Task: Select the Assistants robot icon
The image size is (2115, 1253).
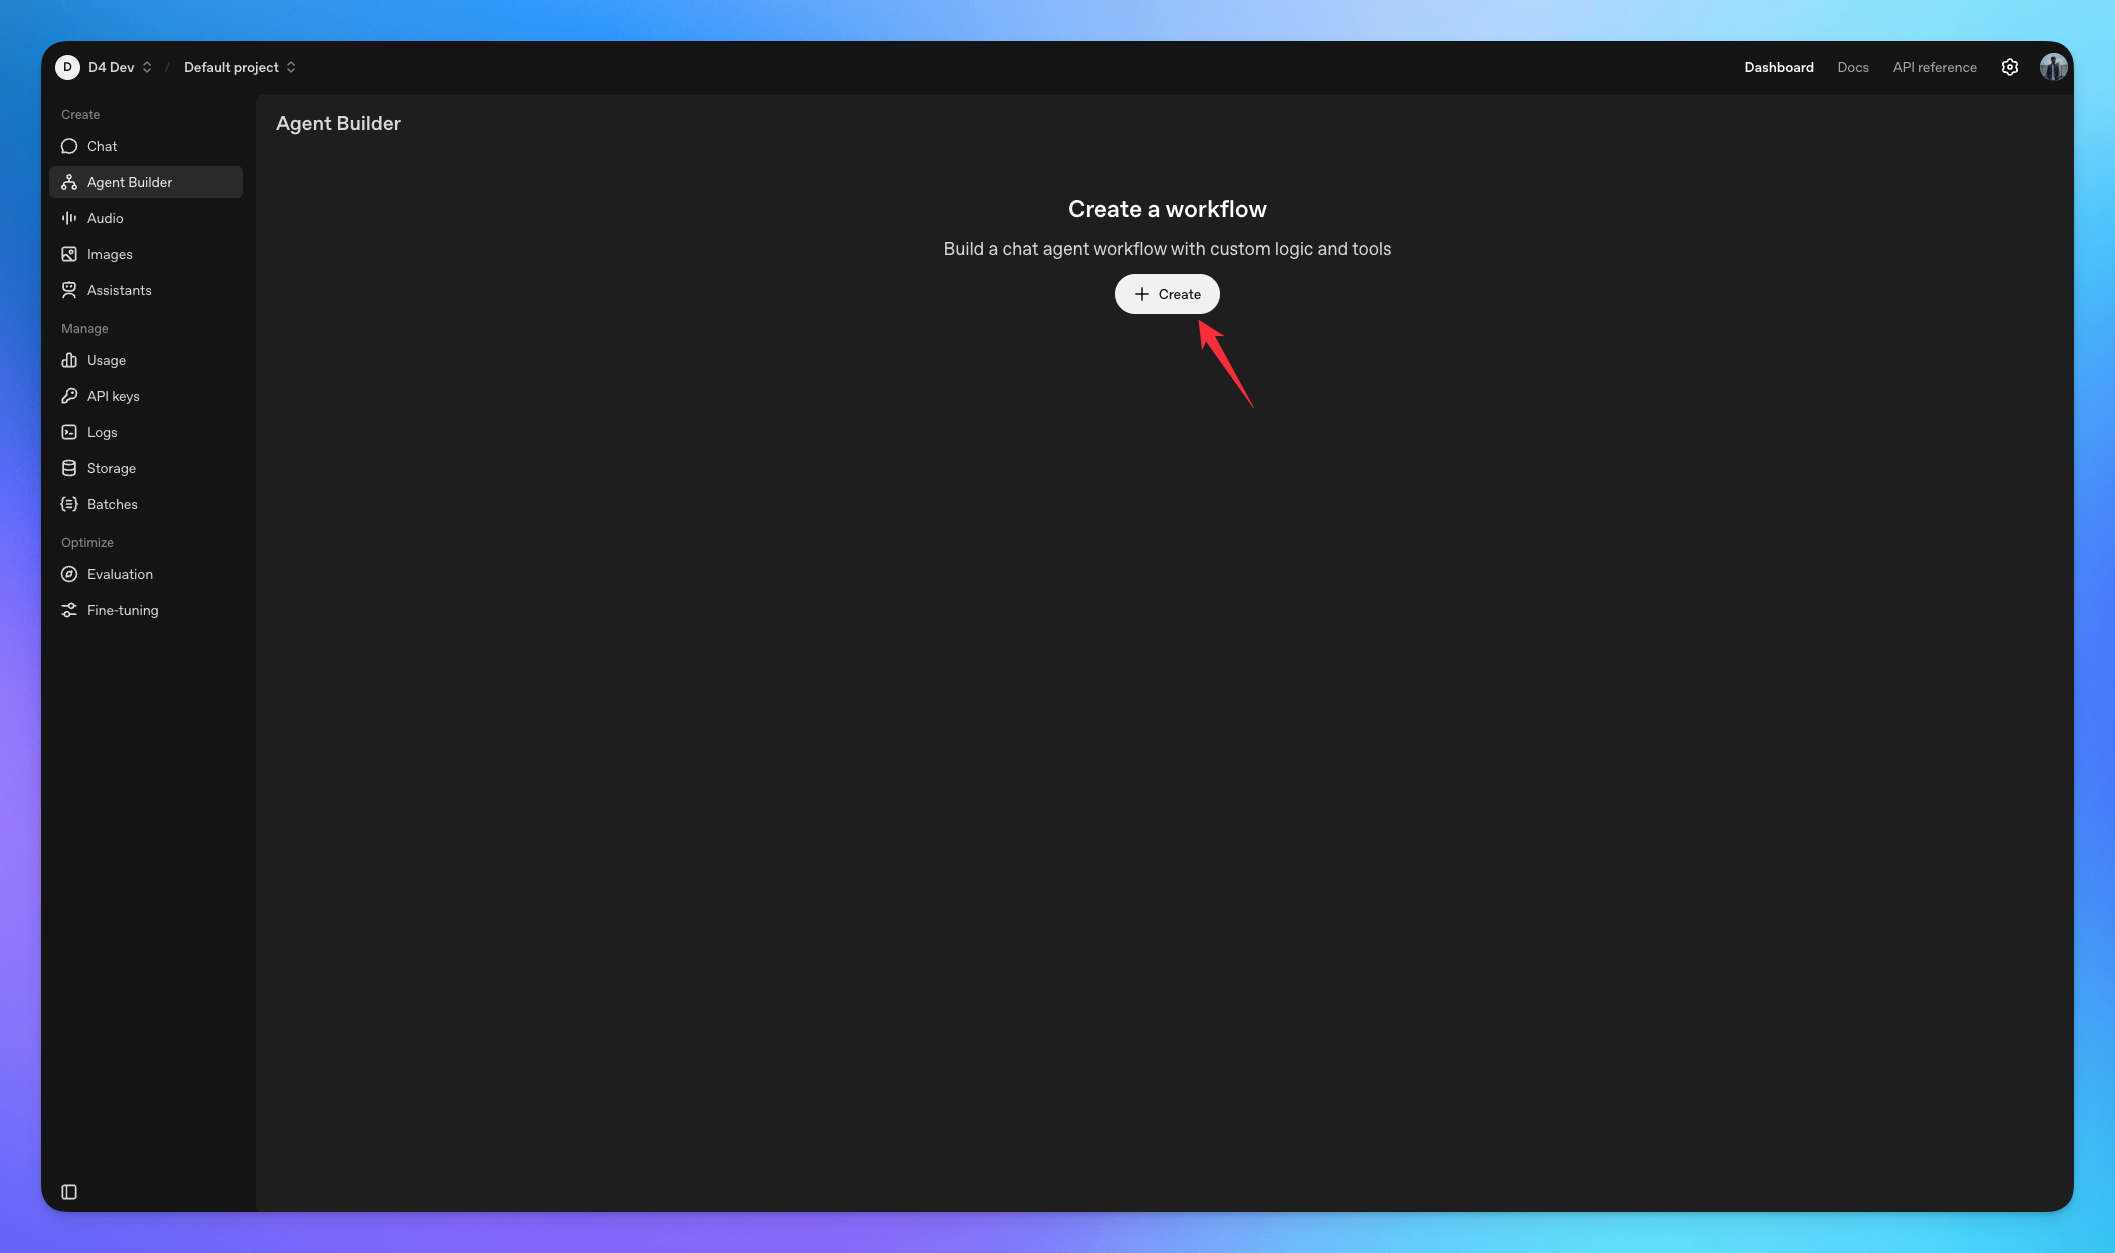Action: tap(69, 290)
